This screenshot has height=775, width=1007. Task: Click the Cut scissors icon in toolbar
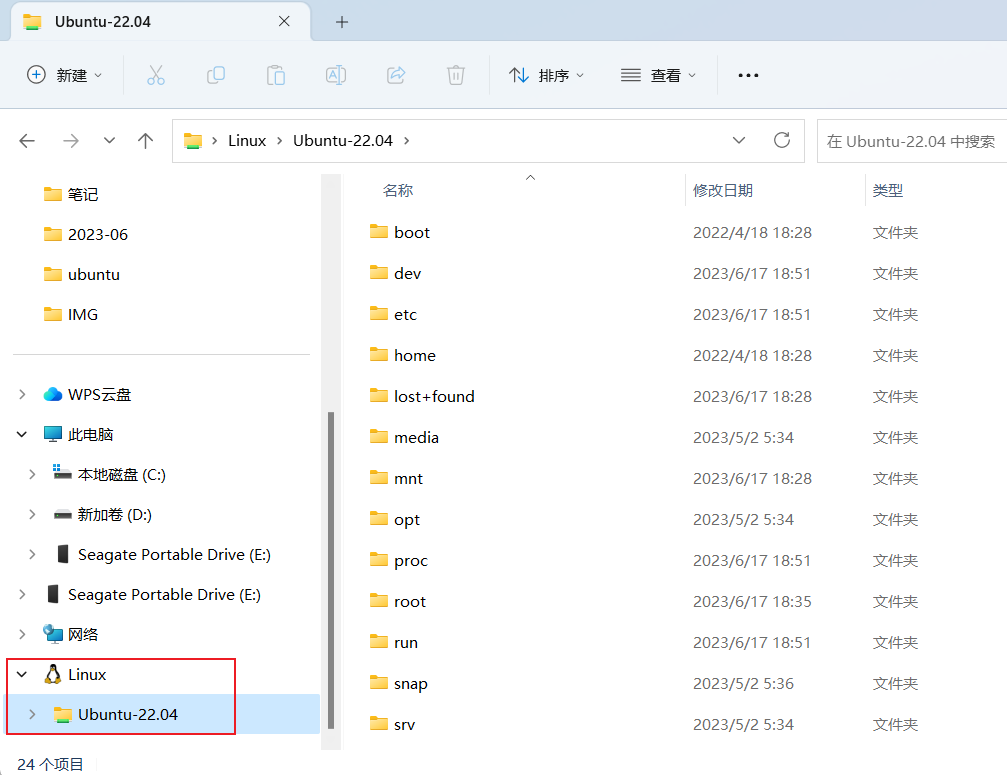point(156,75)
